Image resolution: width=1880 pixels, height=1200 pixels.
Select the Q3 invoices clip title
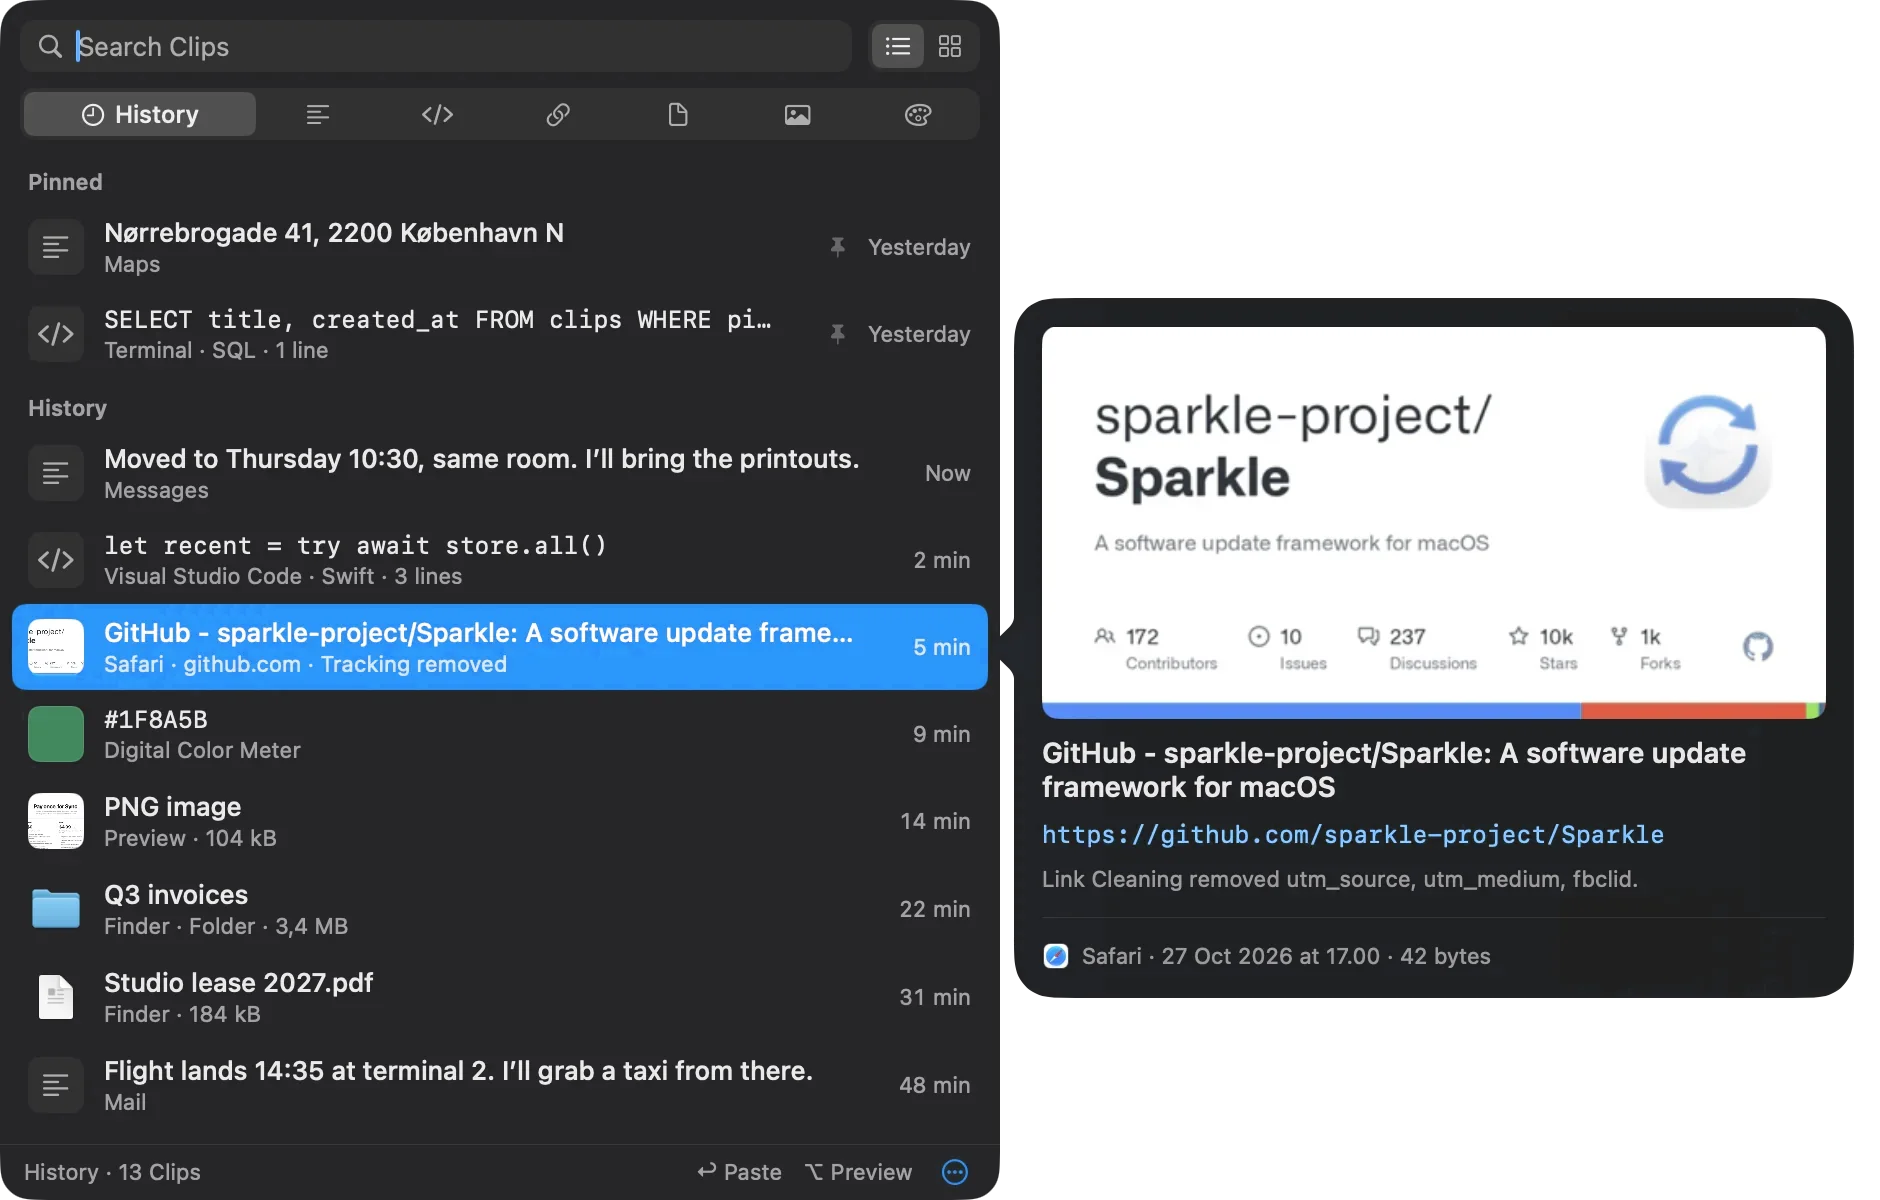176,894
